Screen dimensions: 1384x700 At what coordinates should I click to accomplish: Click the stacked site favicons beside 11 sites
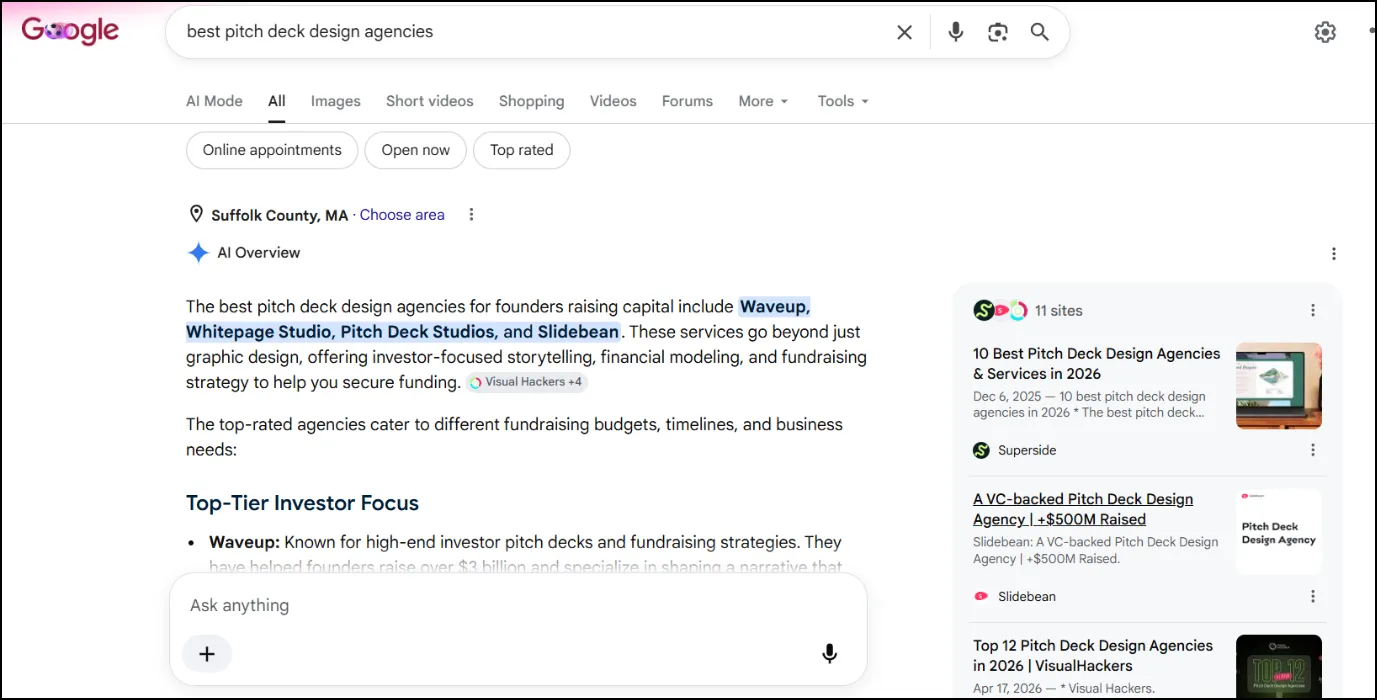point(1000,310)
